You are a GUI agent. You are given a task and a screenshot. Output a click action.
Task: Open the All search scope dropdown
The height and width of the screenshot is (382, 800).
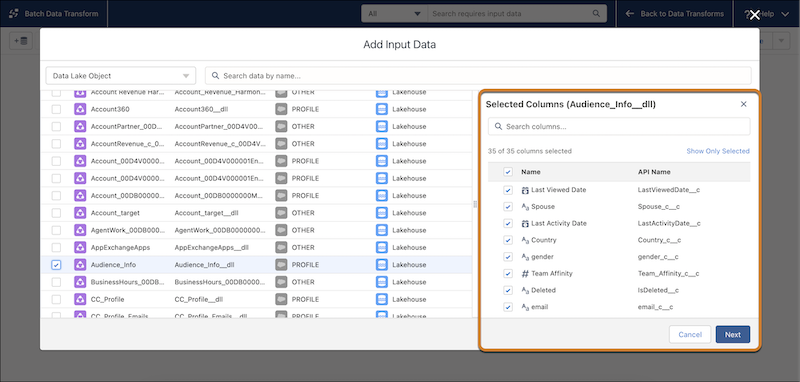click(394, 14)
